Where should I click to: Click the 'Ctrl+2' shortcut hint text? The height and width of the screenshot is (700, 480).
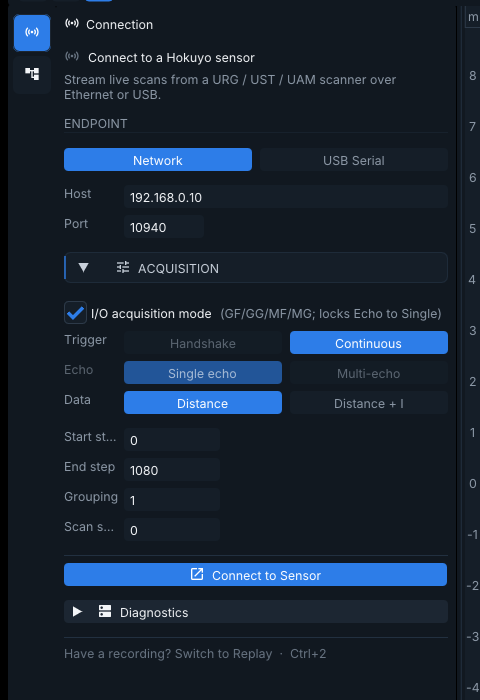308,654
